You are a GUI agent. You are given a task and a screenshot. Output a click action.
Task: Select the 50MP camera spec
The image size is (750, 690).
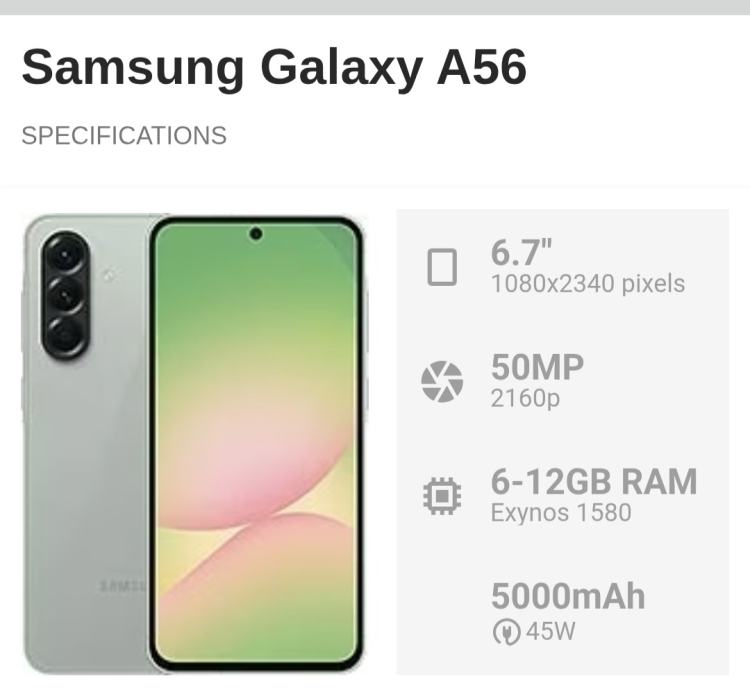pyautogui.click(x=537, y=367)
